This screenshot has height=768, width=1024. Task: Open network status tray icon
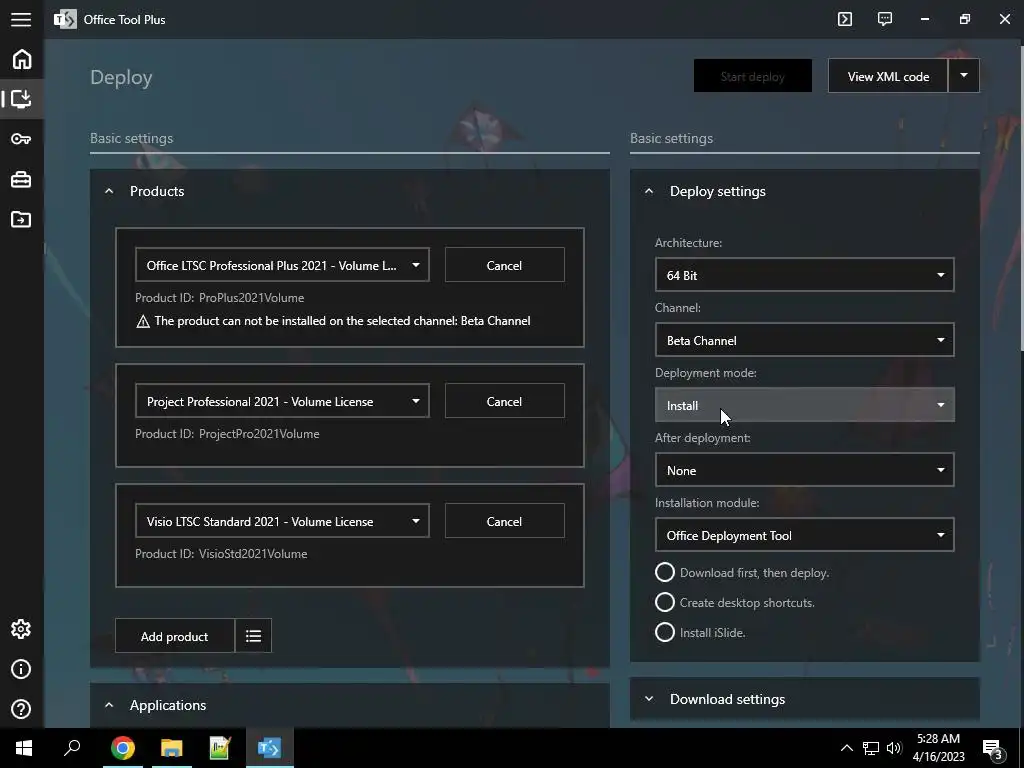[871, 748]
